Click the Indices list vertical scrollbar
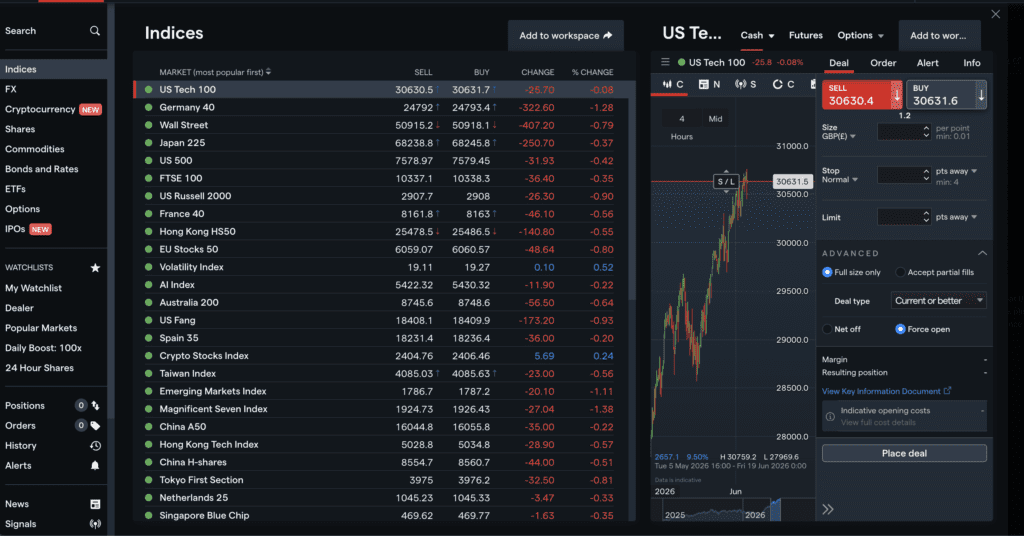 [x=632, y=199]
